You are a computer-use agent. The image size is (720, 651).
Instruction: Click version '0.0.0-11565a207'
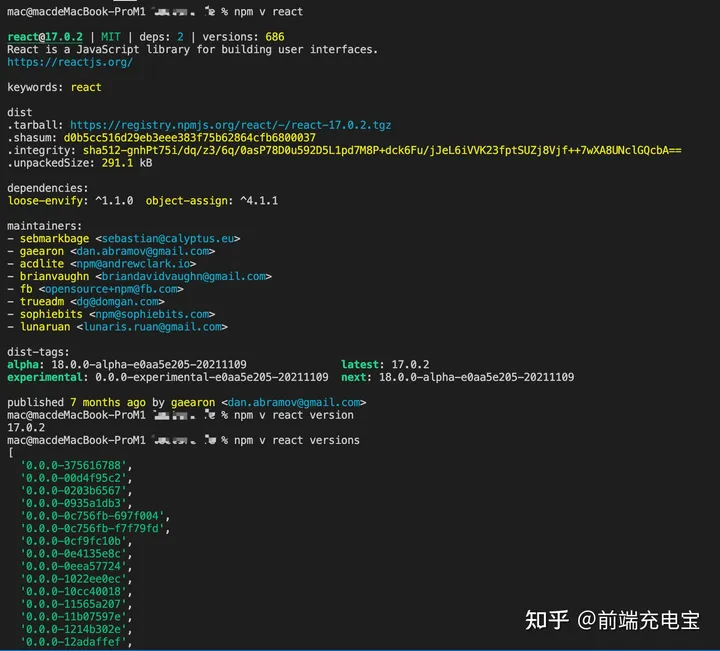click(x=73, y=604)
